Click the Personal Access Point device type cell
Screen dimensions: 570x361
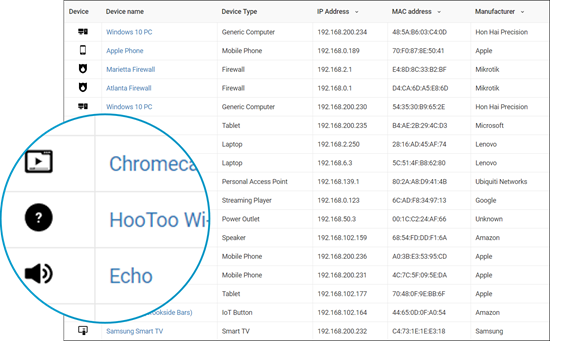254,181
